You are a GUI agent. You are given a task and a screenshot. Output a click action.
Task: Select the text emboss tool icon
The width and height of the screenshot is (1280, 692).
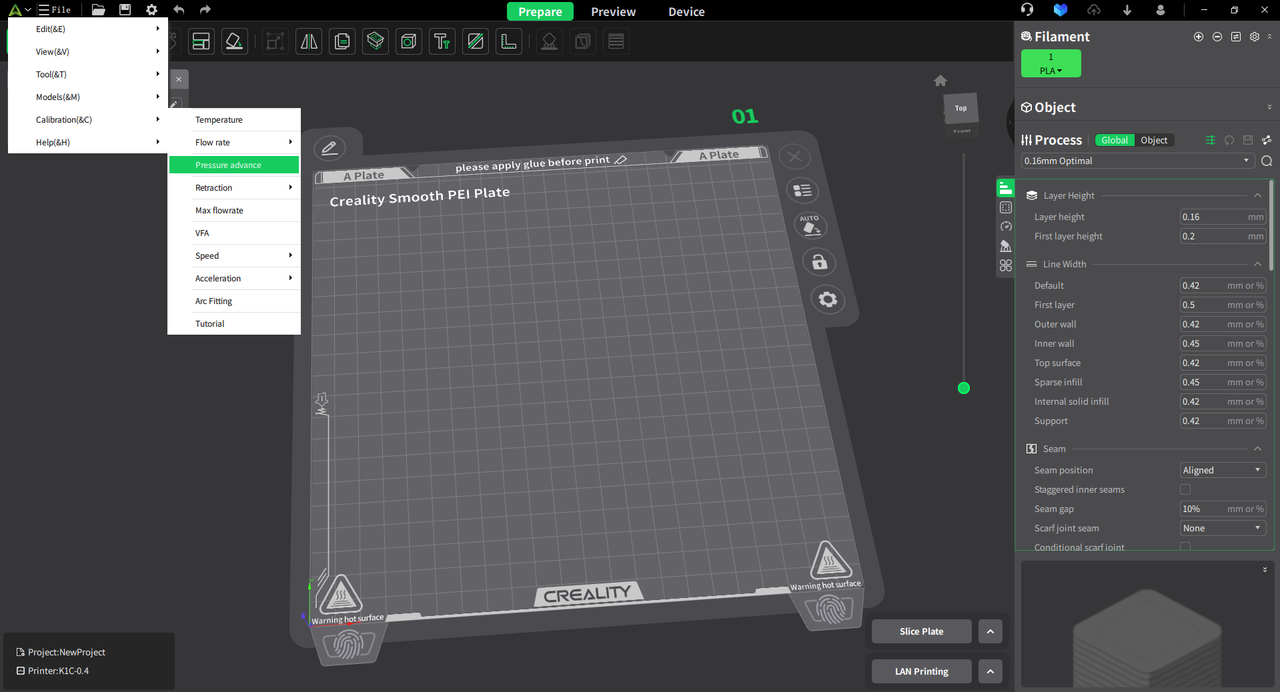[x=442, y=42]
